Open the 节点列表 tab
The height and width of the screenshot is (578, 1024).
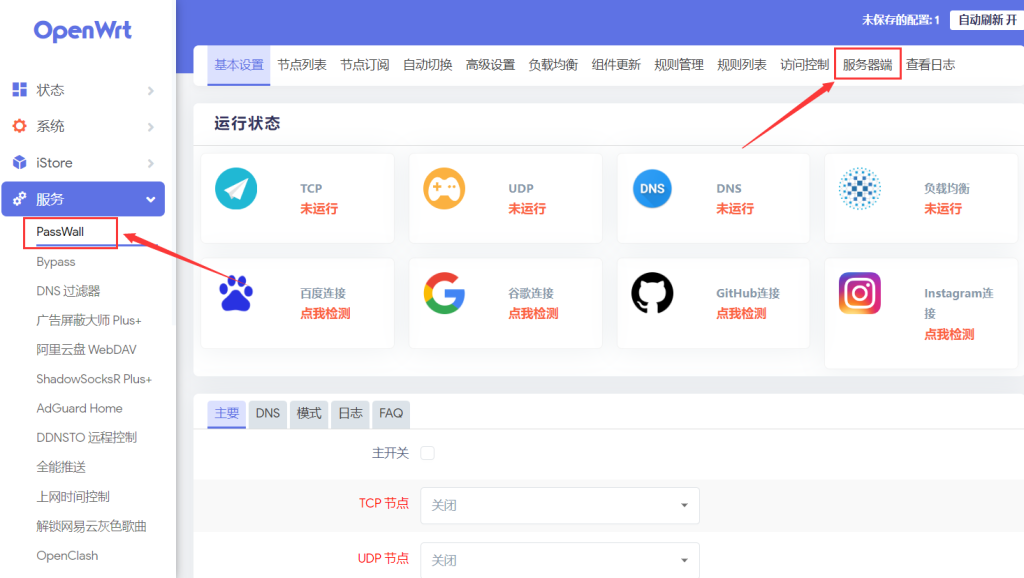pos(302,65)
